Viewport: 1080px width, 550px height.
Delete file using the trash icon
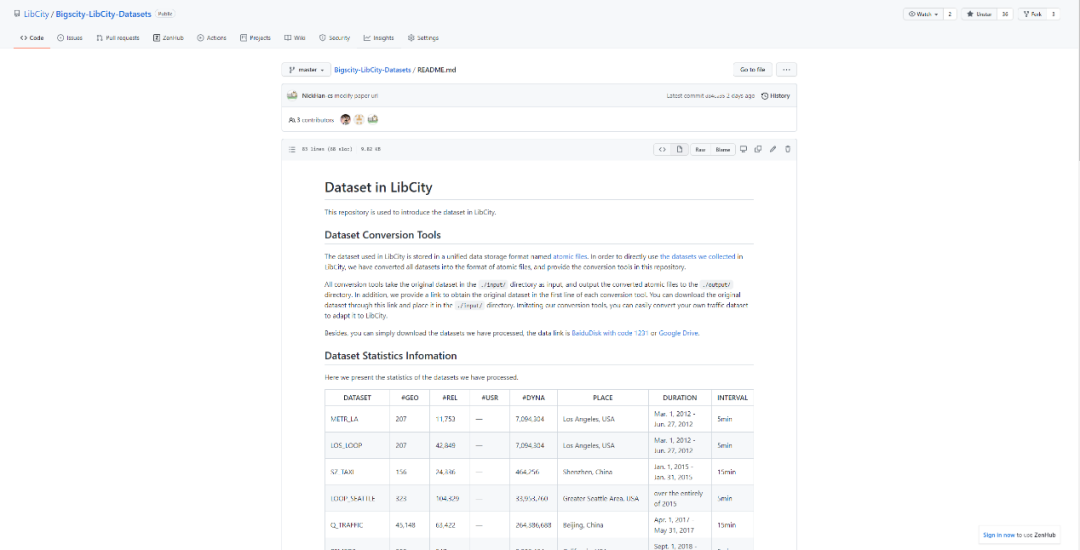[787, 149]
